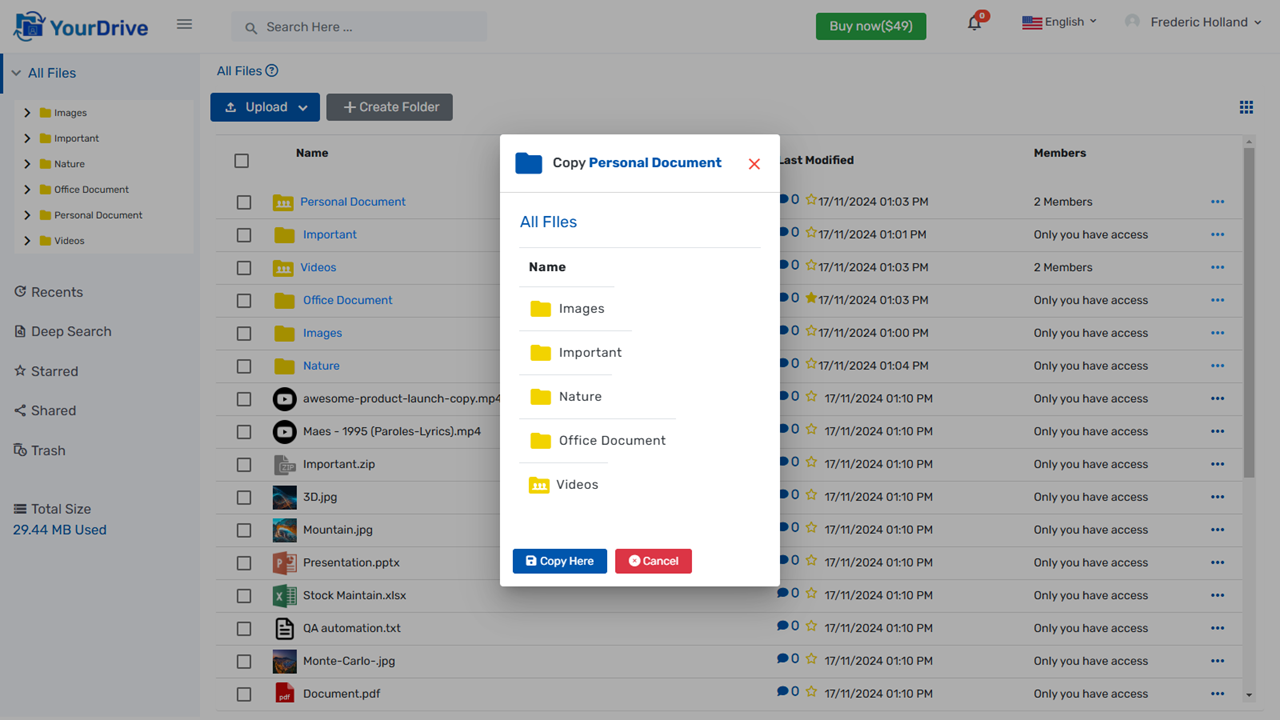This screenshot has height=720, width=1280.
Task: Open the Starred section
Action: tap(54, 371)
